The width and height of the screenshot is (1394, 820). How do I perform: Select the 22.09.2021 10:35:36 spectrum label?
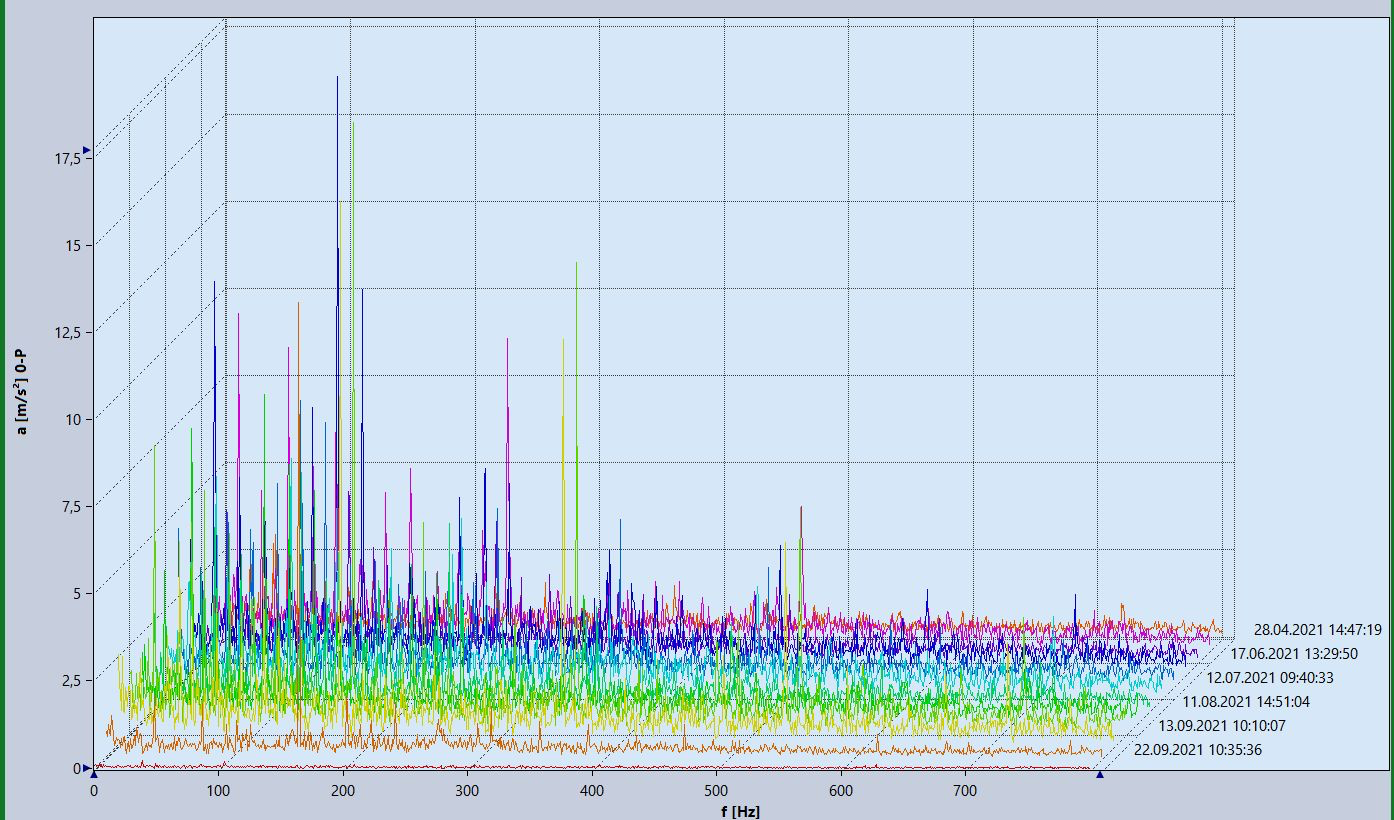click(1198, 750)
